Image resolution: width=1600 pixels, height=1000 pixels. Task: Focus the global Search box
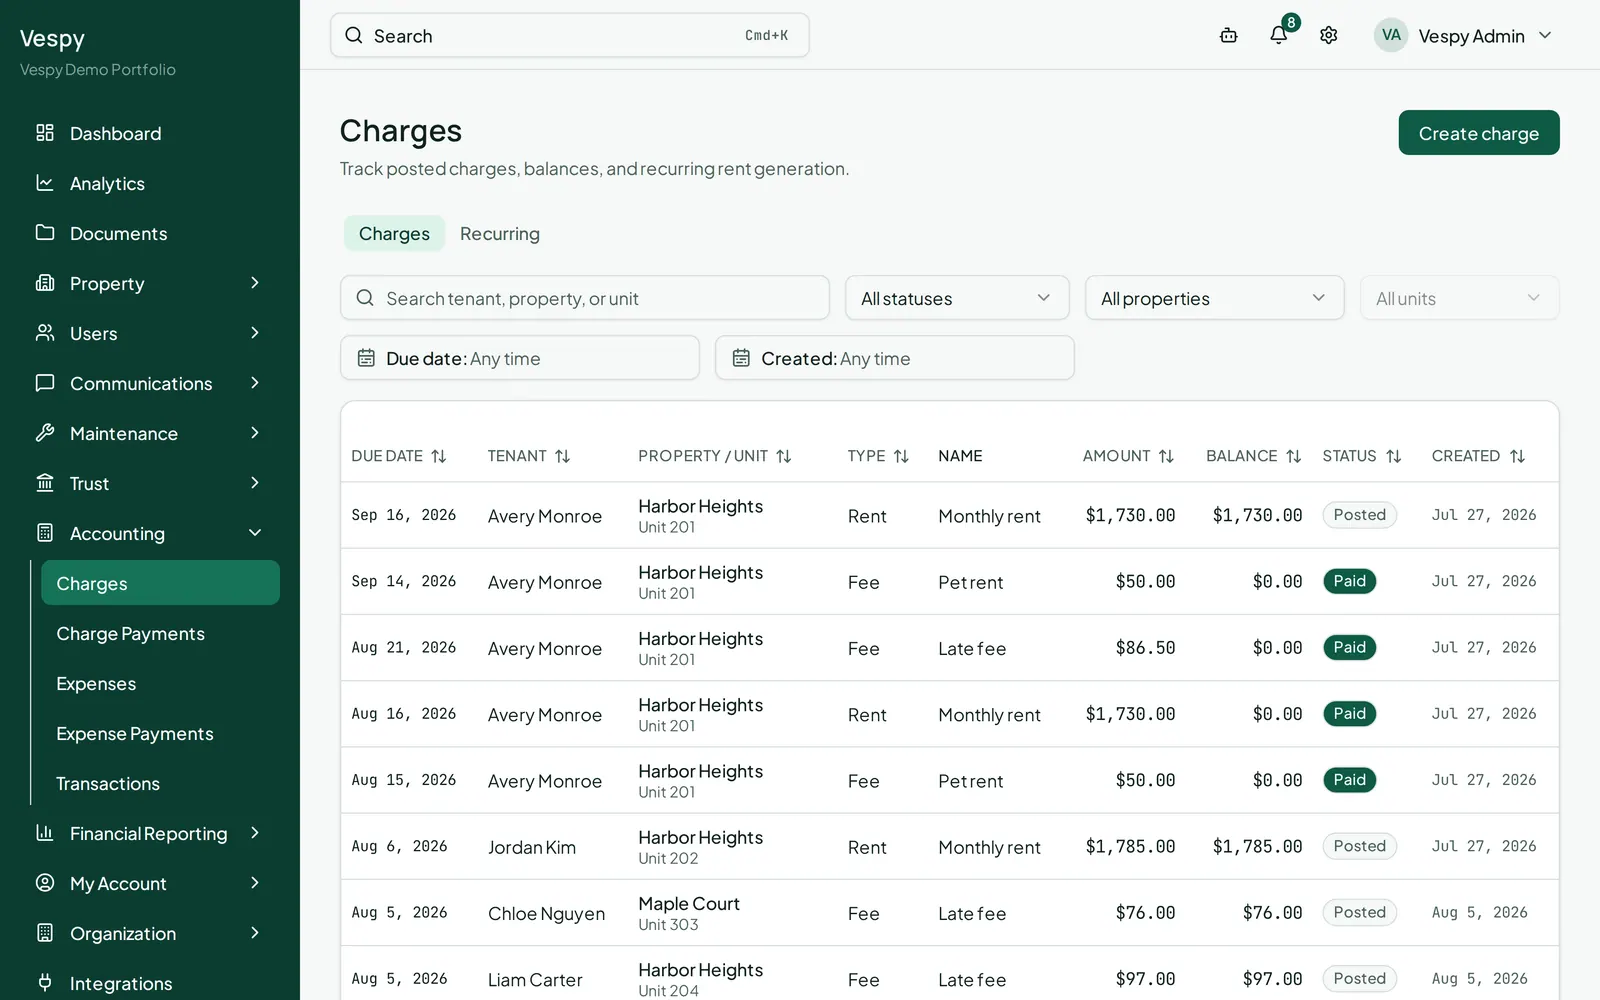pyautogui.click(x=570, y=35)
